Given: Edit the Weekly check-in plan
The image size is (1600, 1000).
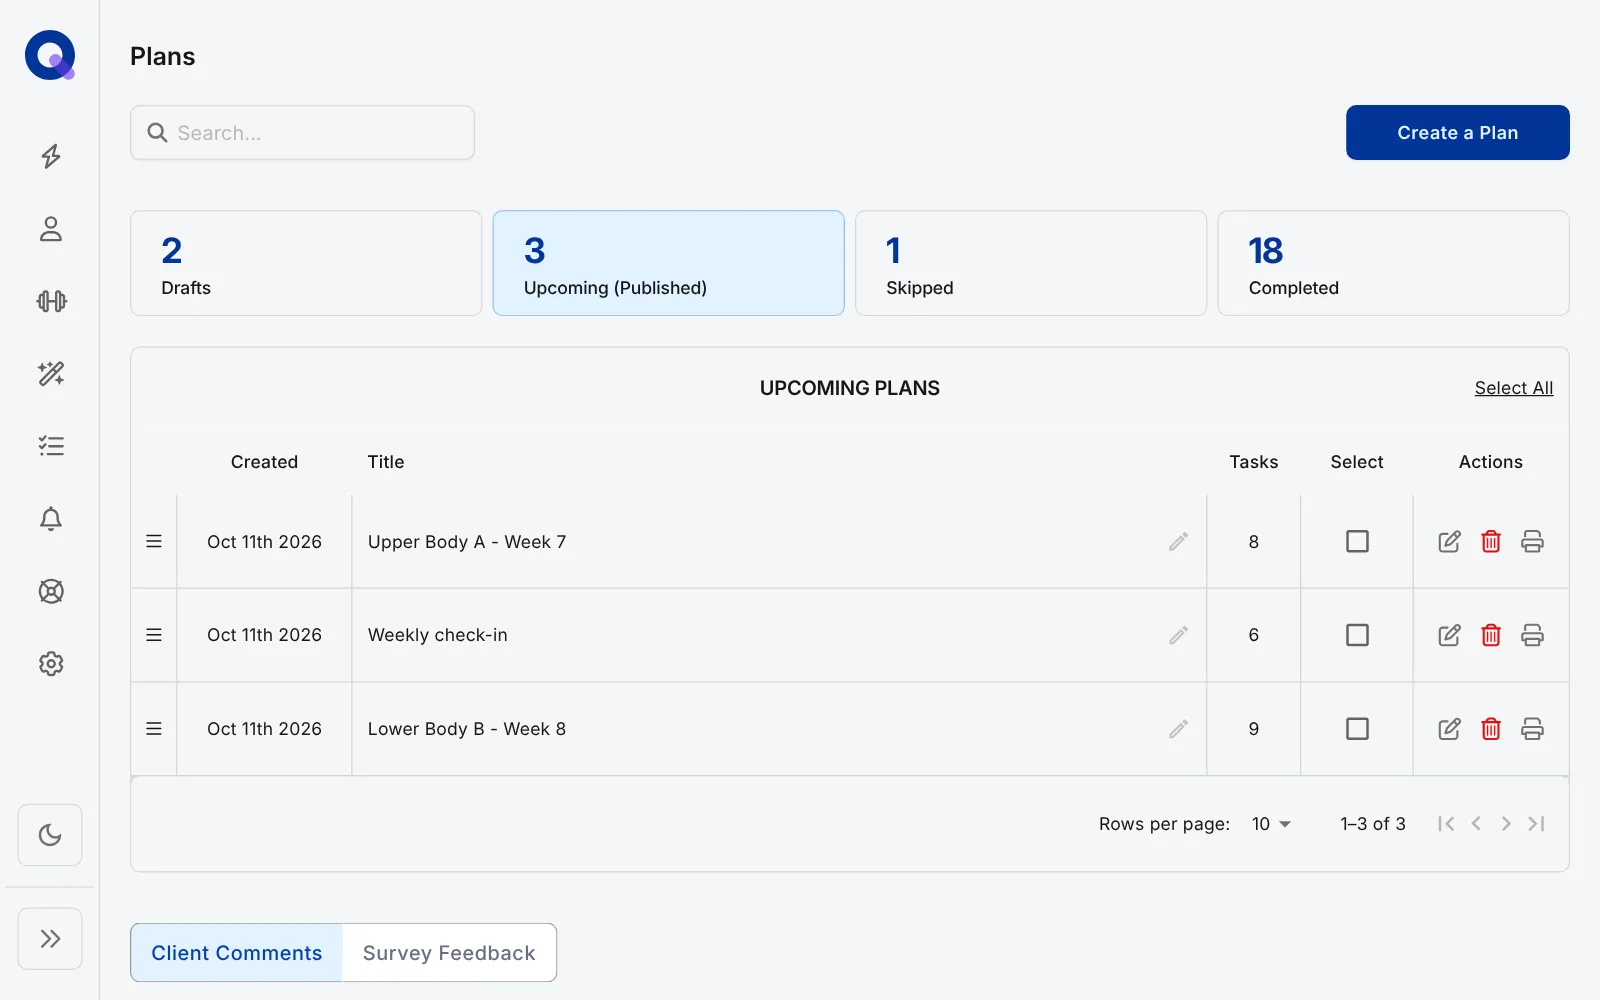Looking at the screenshot, I should coord(1449,635).
